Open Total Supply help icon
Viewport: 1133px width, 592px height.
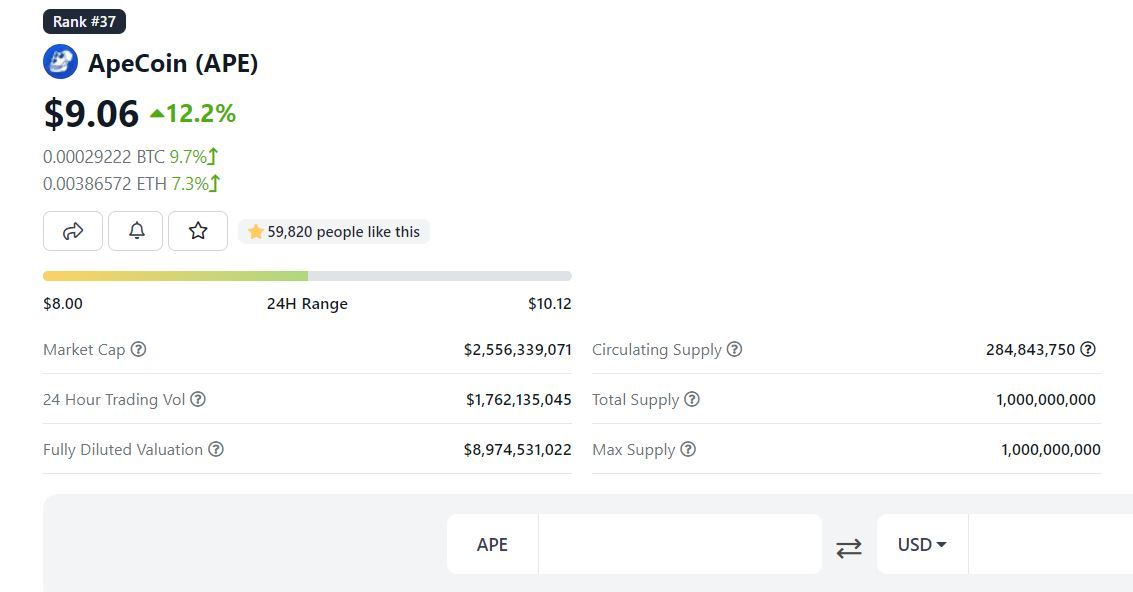[x=692, y=399]
